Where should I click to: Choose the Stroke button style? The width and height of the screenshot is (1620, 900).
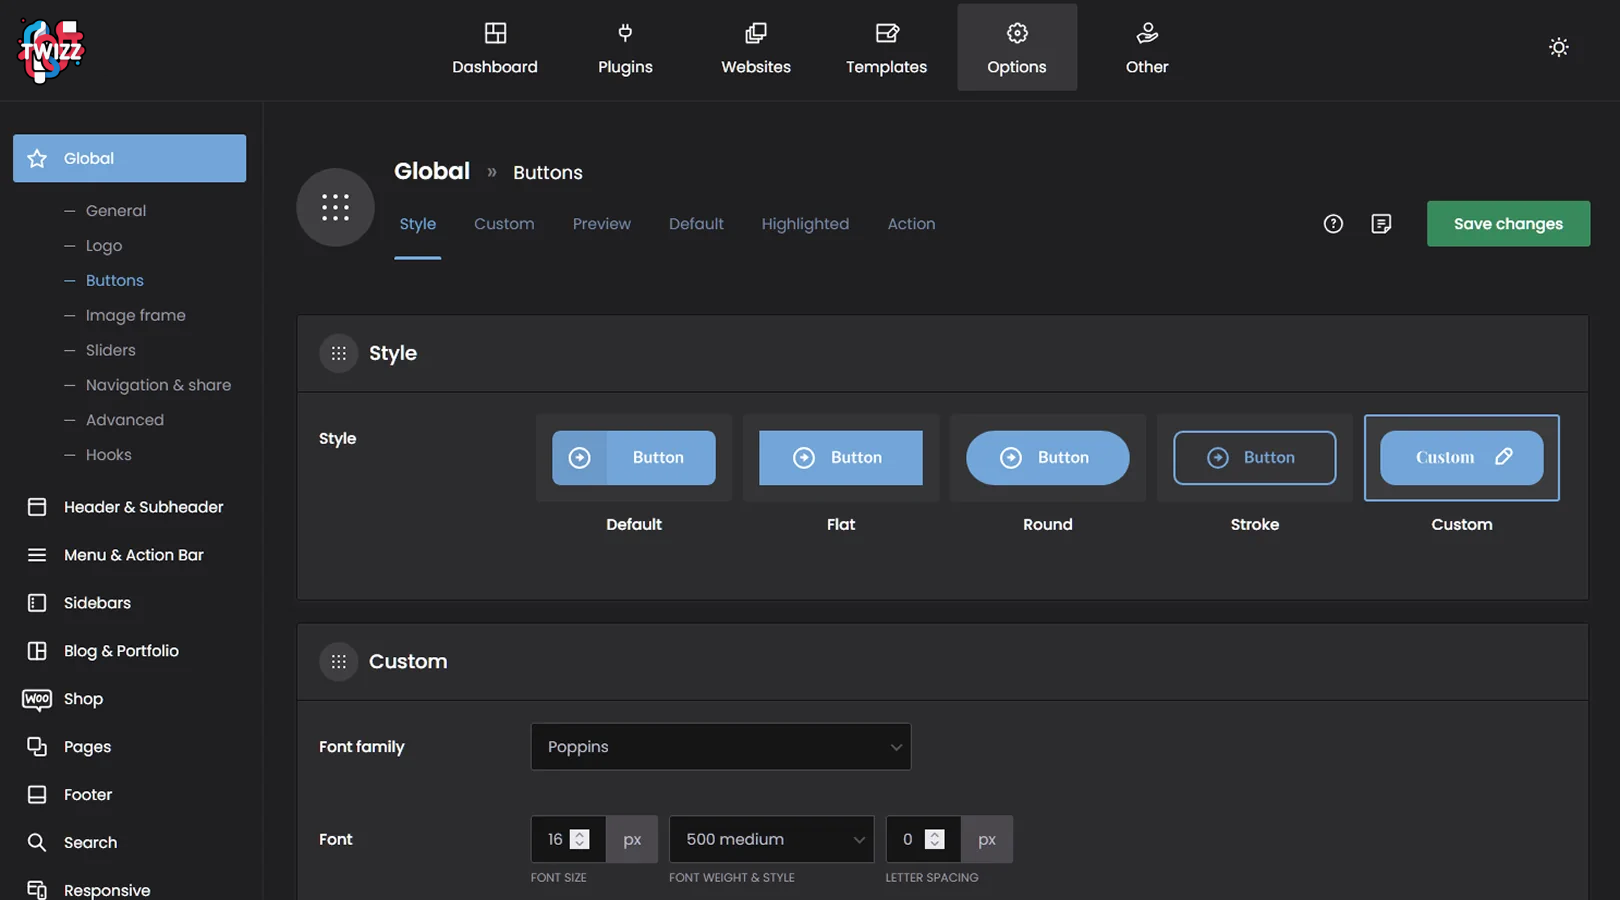(x=1254, y=458)
